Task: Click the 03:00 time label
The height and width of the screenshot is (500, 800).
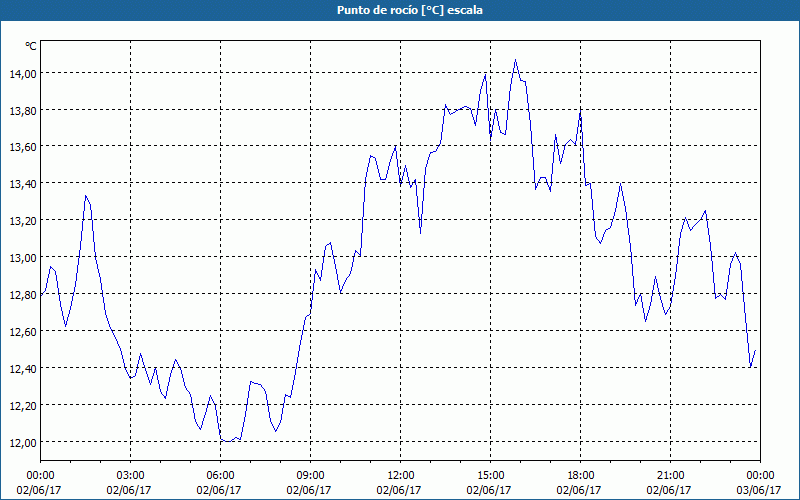Action: (x=131, y=476)
